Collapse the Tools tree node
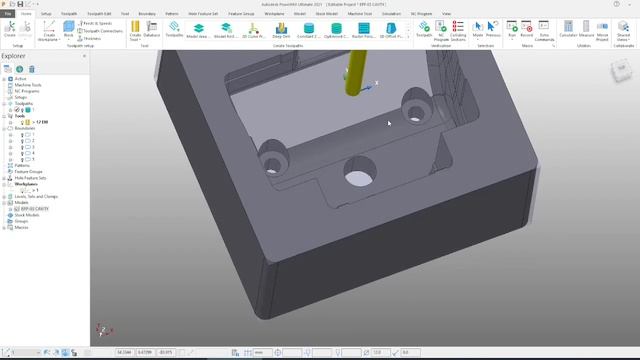The image size is (640, 360). pos(4,116)
